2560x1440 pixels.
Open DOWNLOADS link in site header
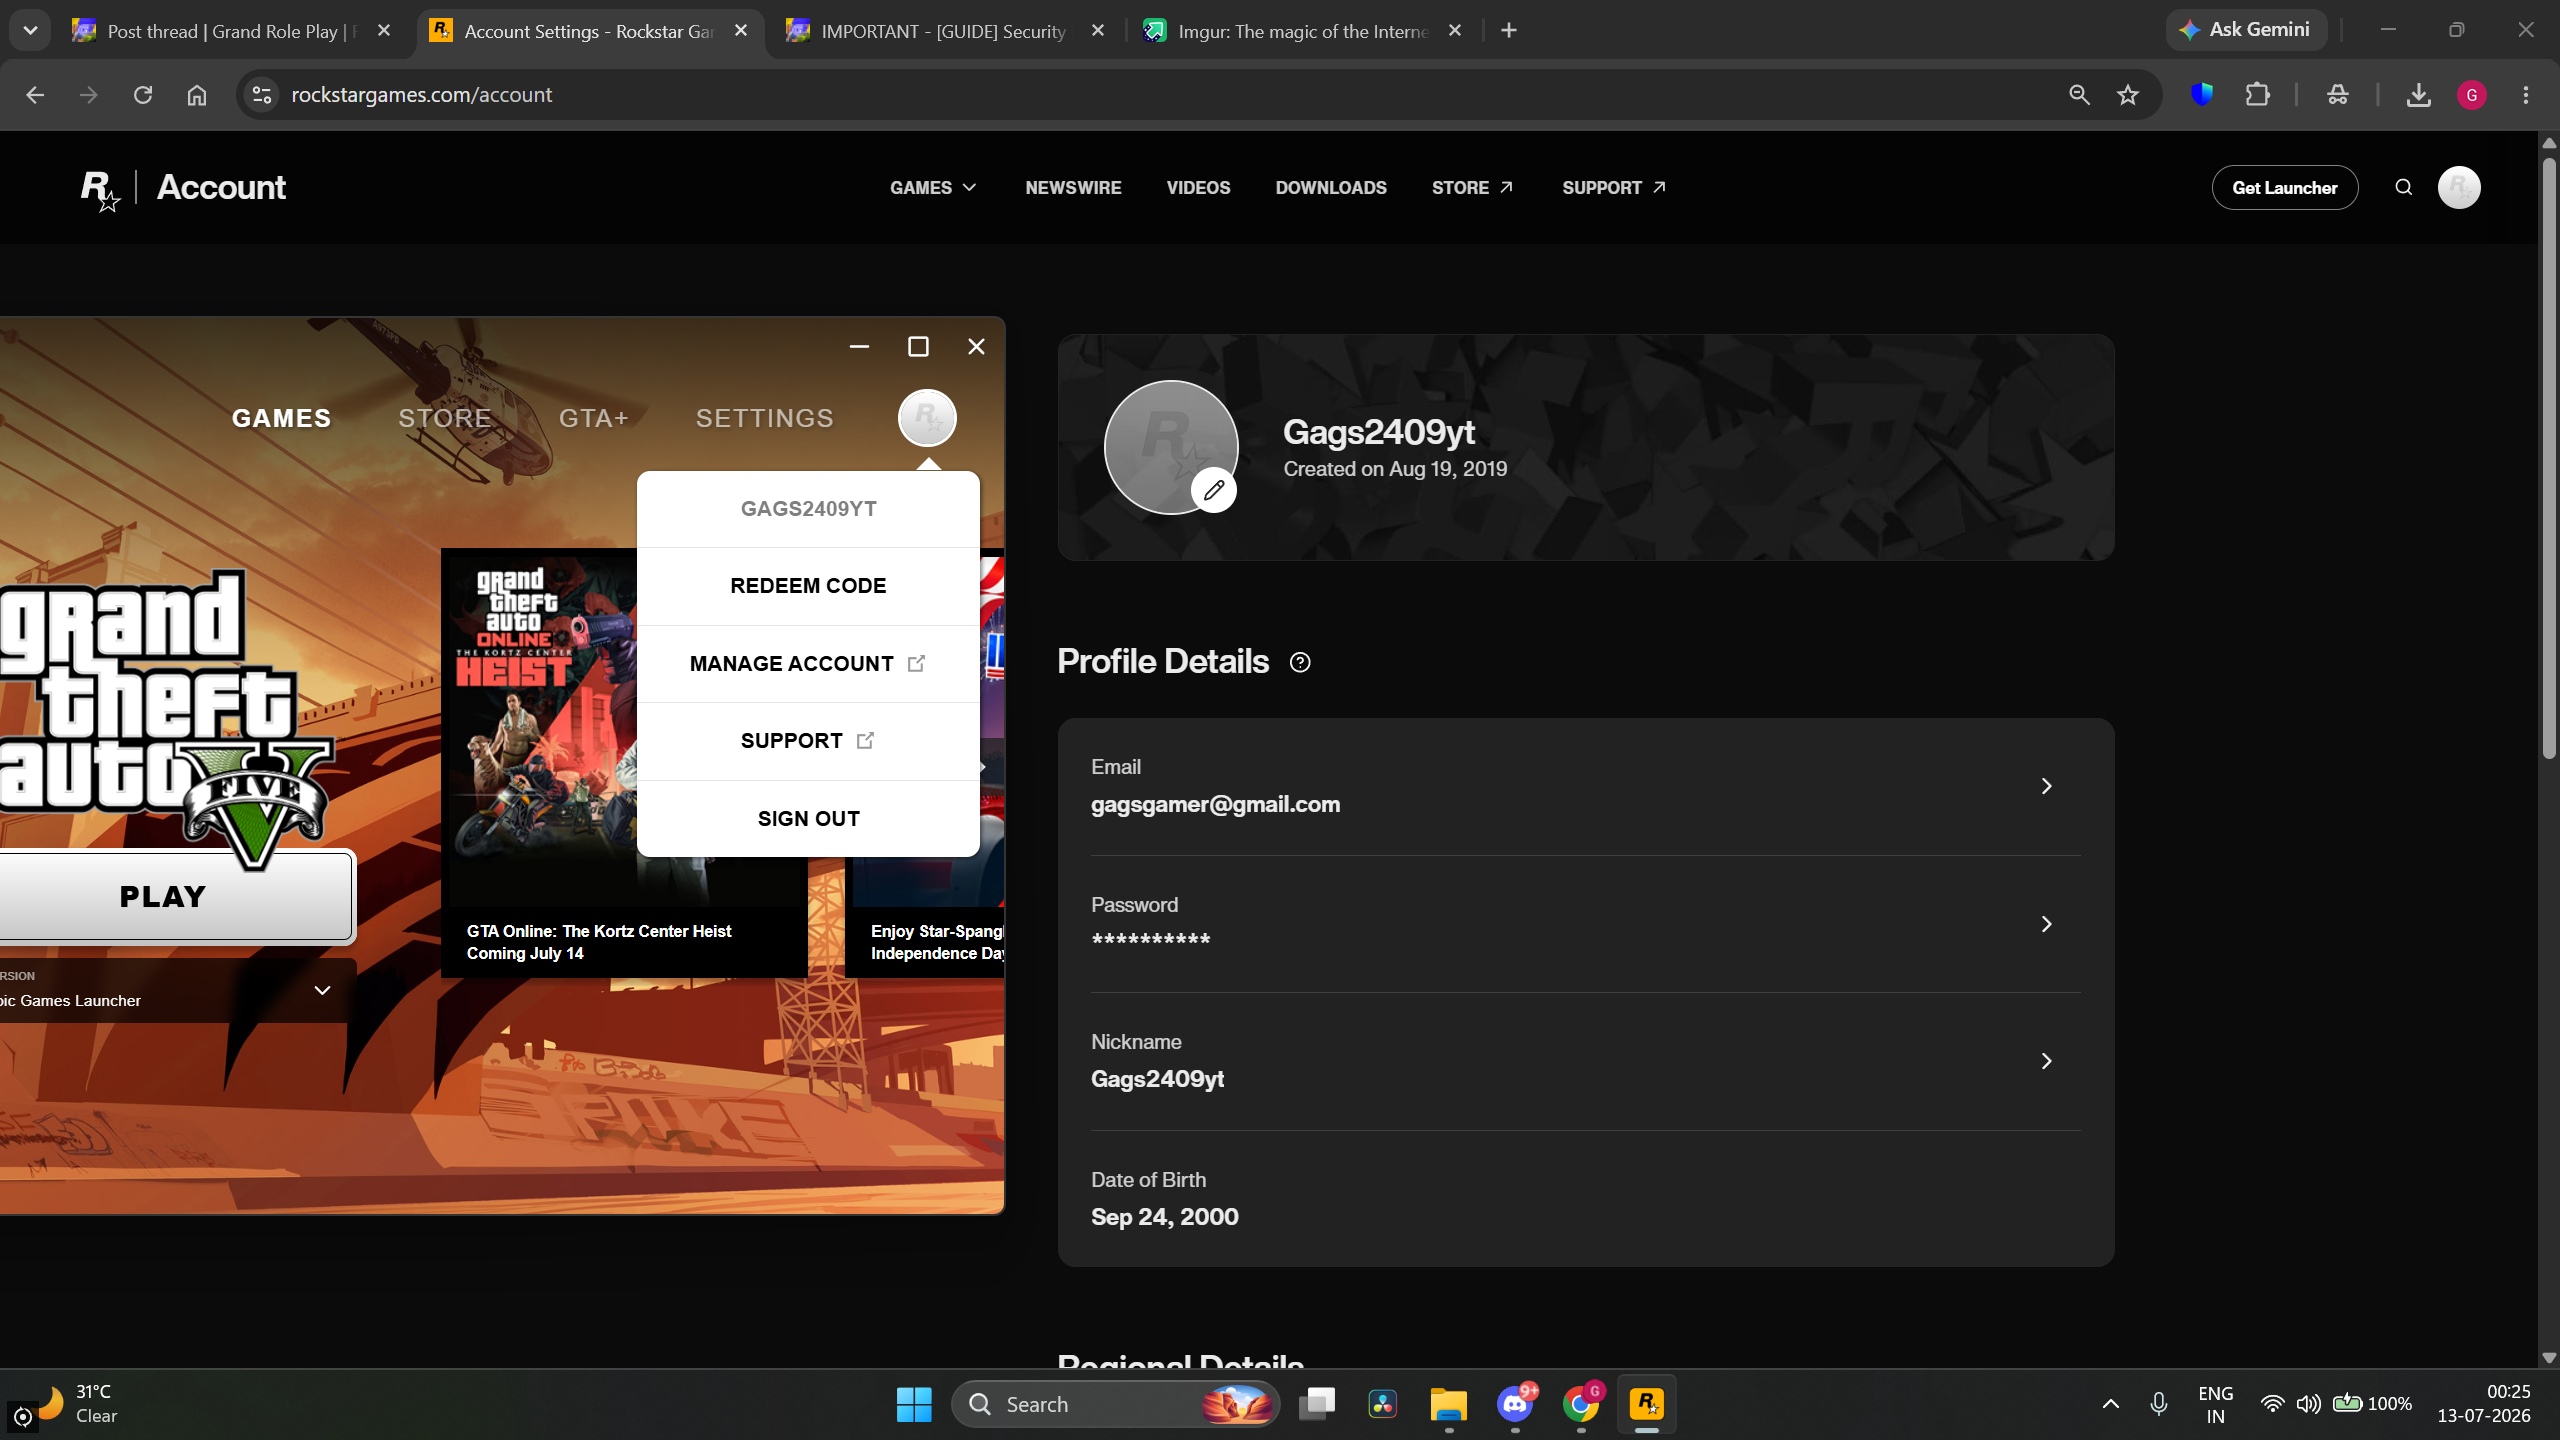(1331, 188)
